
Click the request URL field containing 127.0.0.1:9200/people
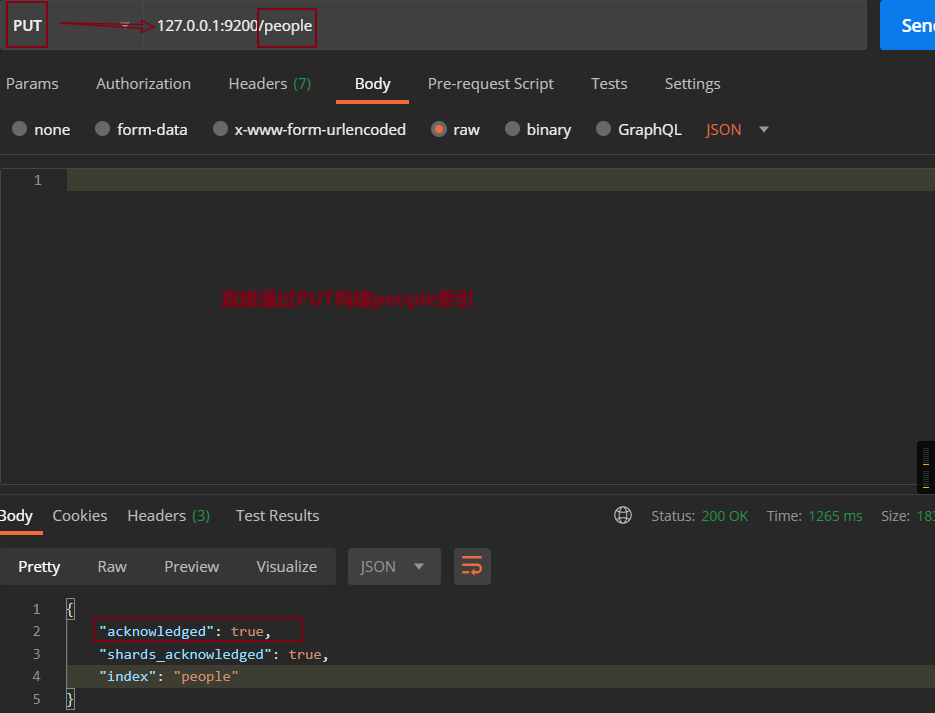pos(505,25)
